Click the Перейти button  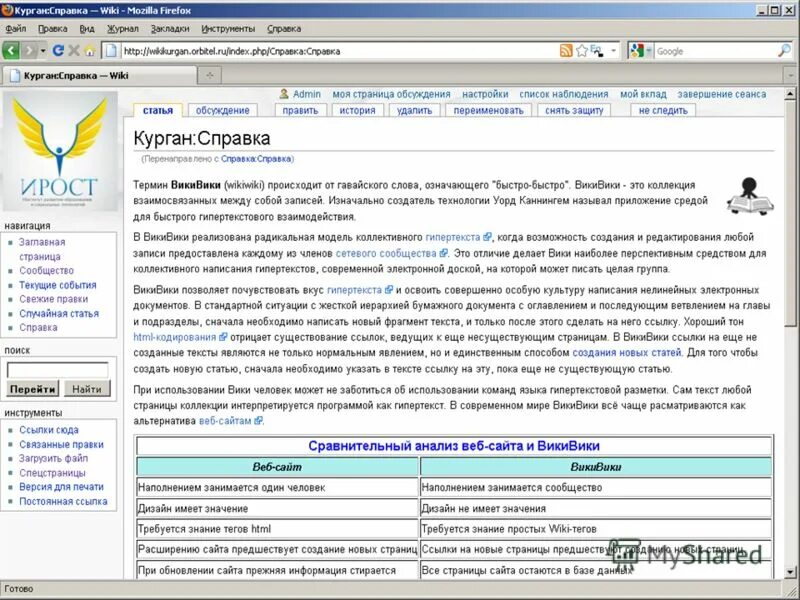pyautogui.click(x=33, y=389)
